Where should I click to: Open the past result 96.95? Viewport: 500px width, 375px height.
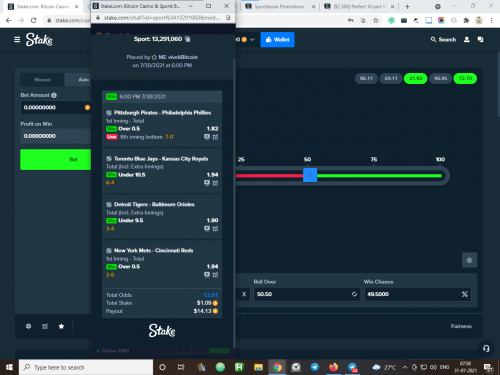[440, 78]
